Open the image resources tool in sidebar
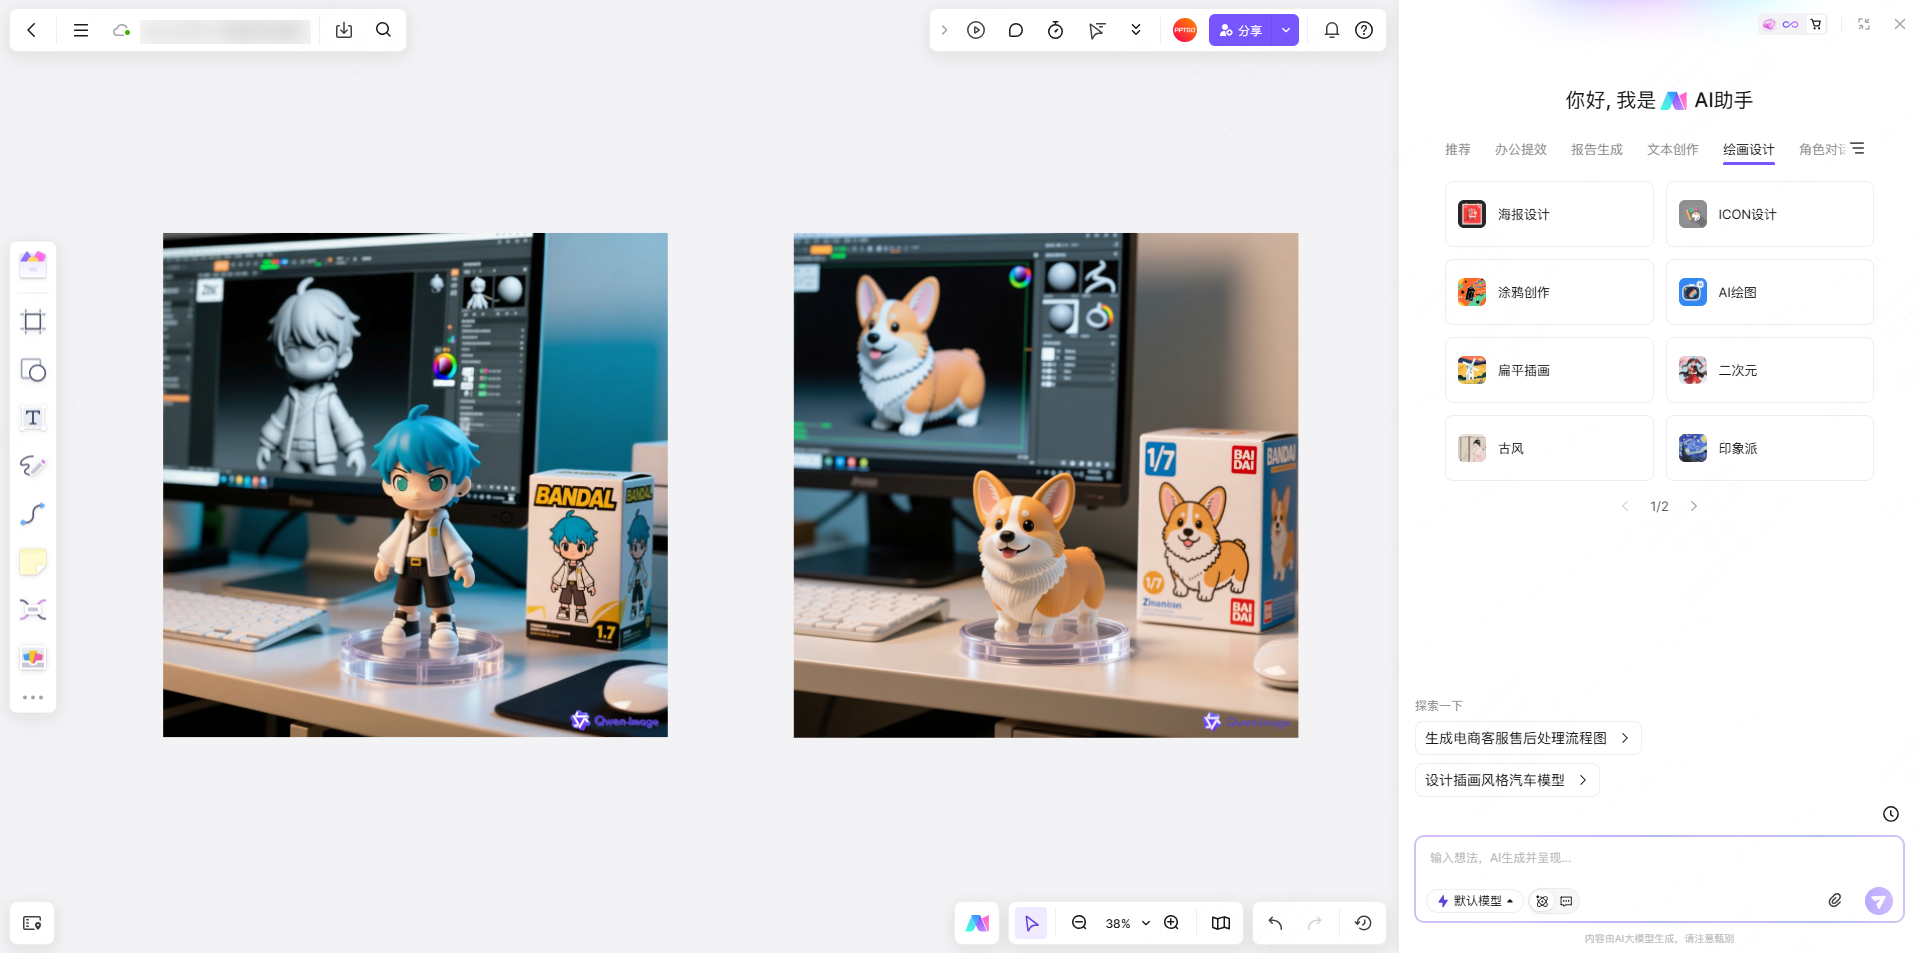Viewport: 1920px width, 953px height. click(x=33, y=658)
